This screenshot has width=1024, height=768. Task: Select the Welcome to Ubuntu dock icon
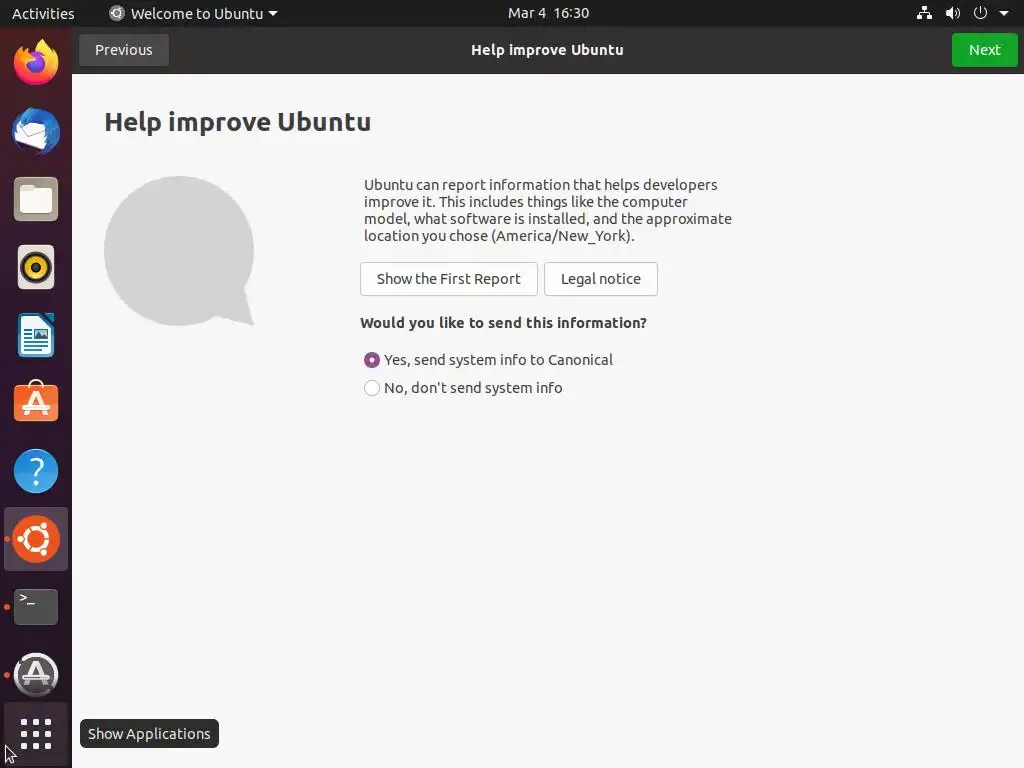[36, 539]
